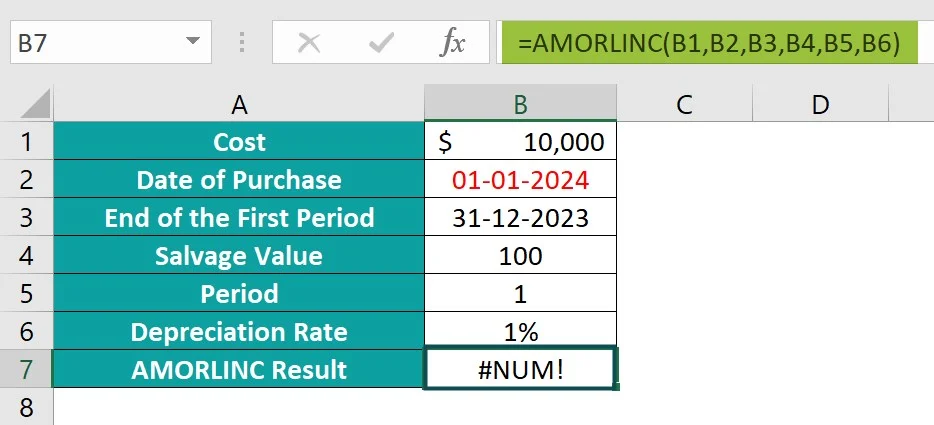
Task: Select row 3 header
Action: (x=26, y=218)
